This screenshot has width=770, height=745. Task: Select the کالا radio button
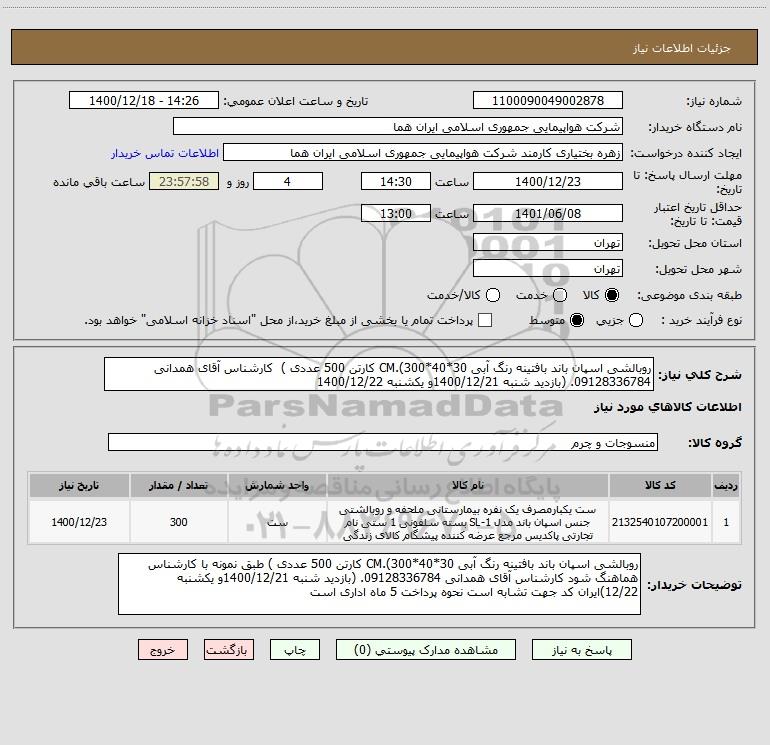612,295
